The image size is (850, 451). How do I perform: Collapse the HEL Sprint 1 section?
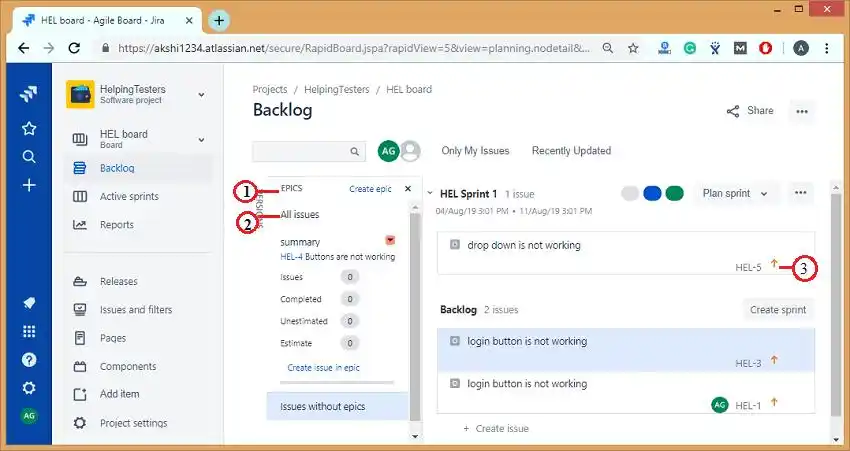point(430,194)
